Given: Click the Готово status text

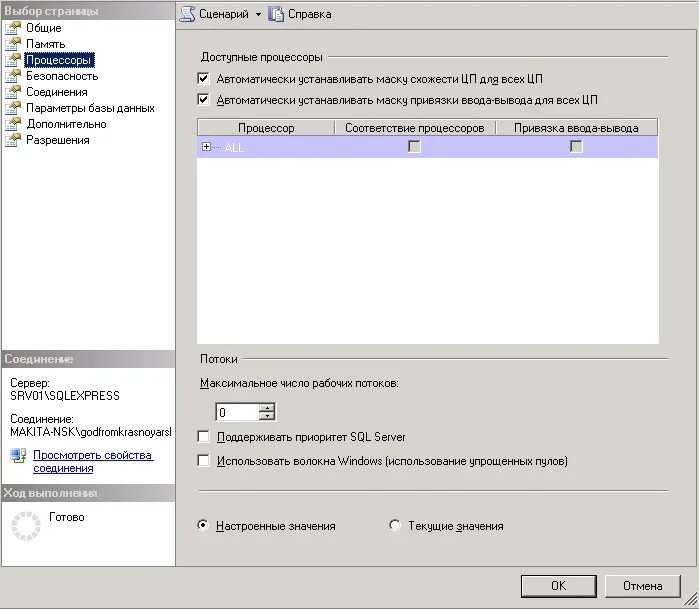Looking at the screenshot, I should click(66, 517).
